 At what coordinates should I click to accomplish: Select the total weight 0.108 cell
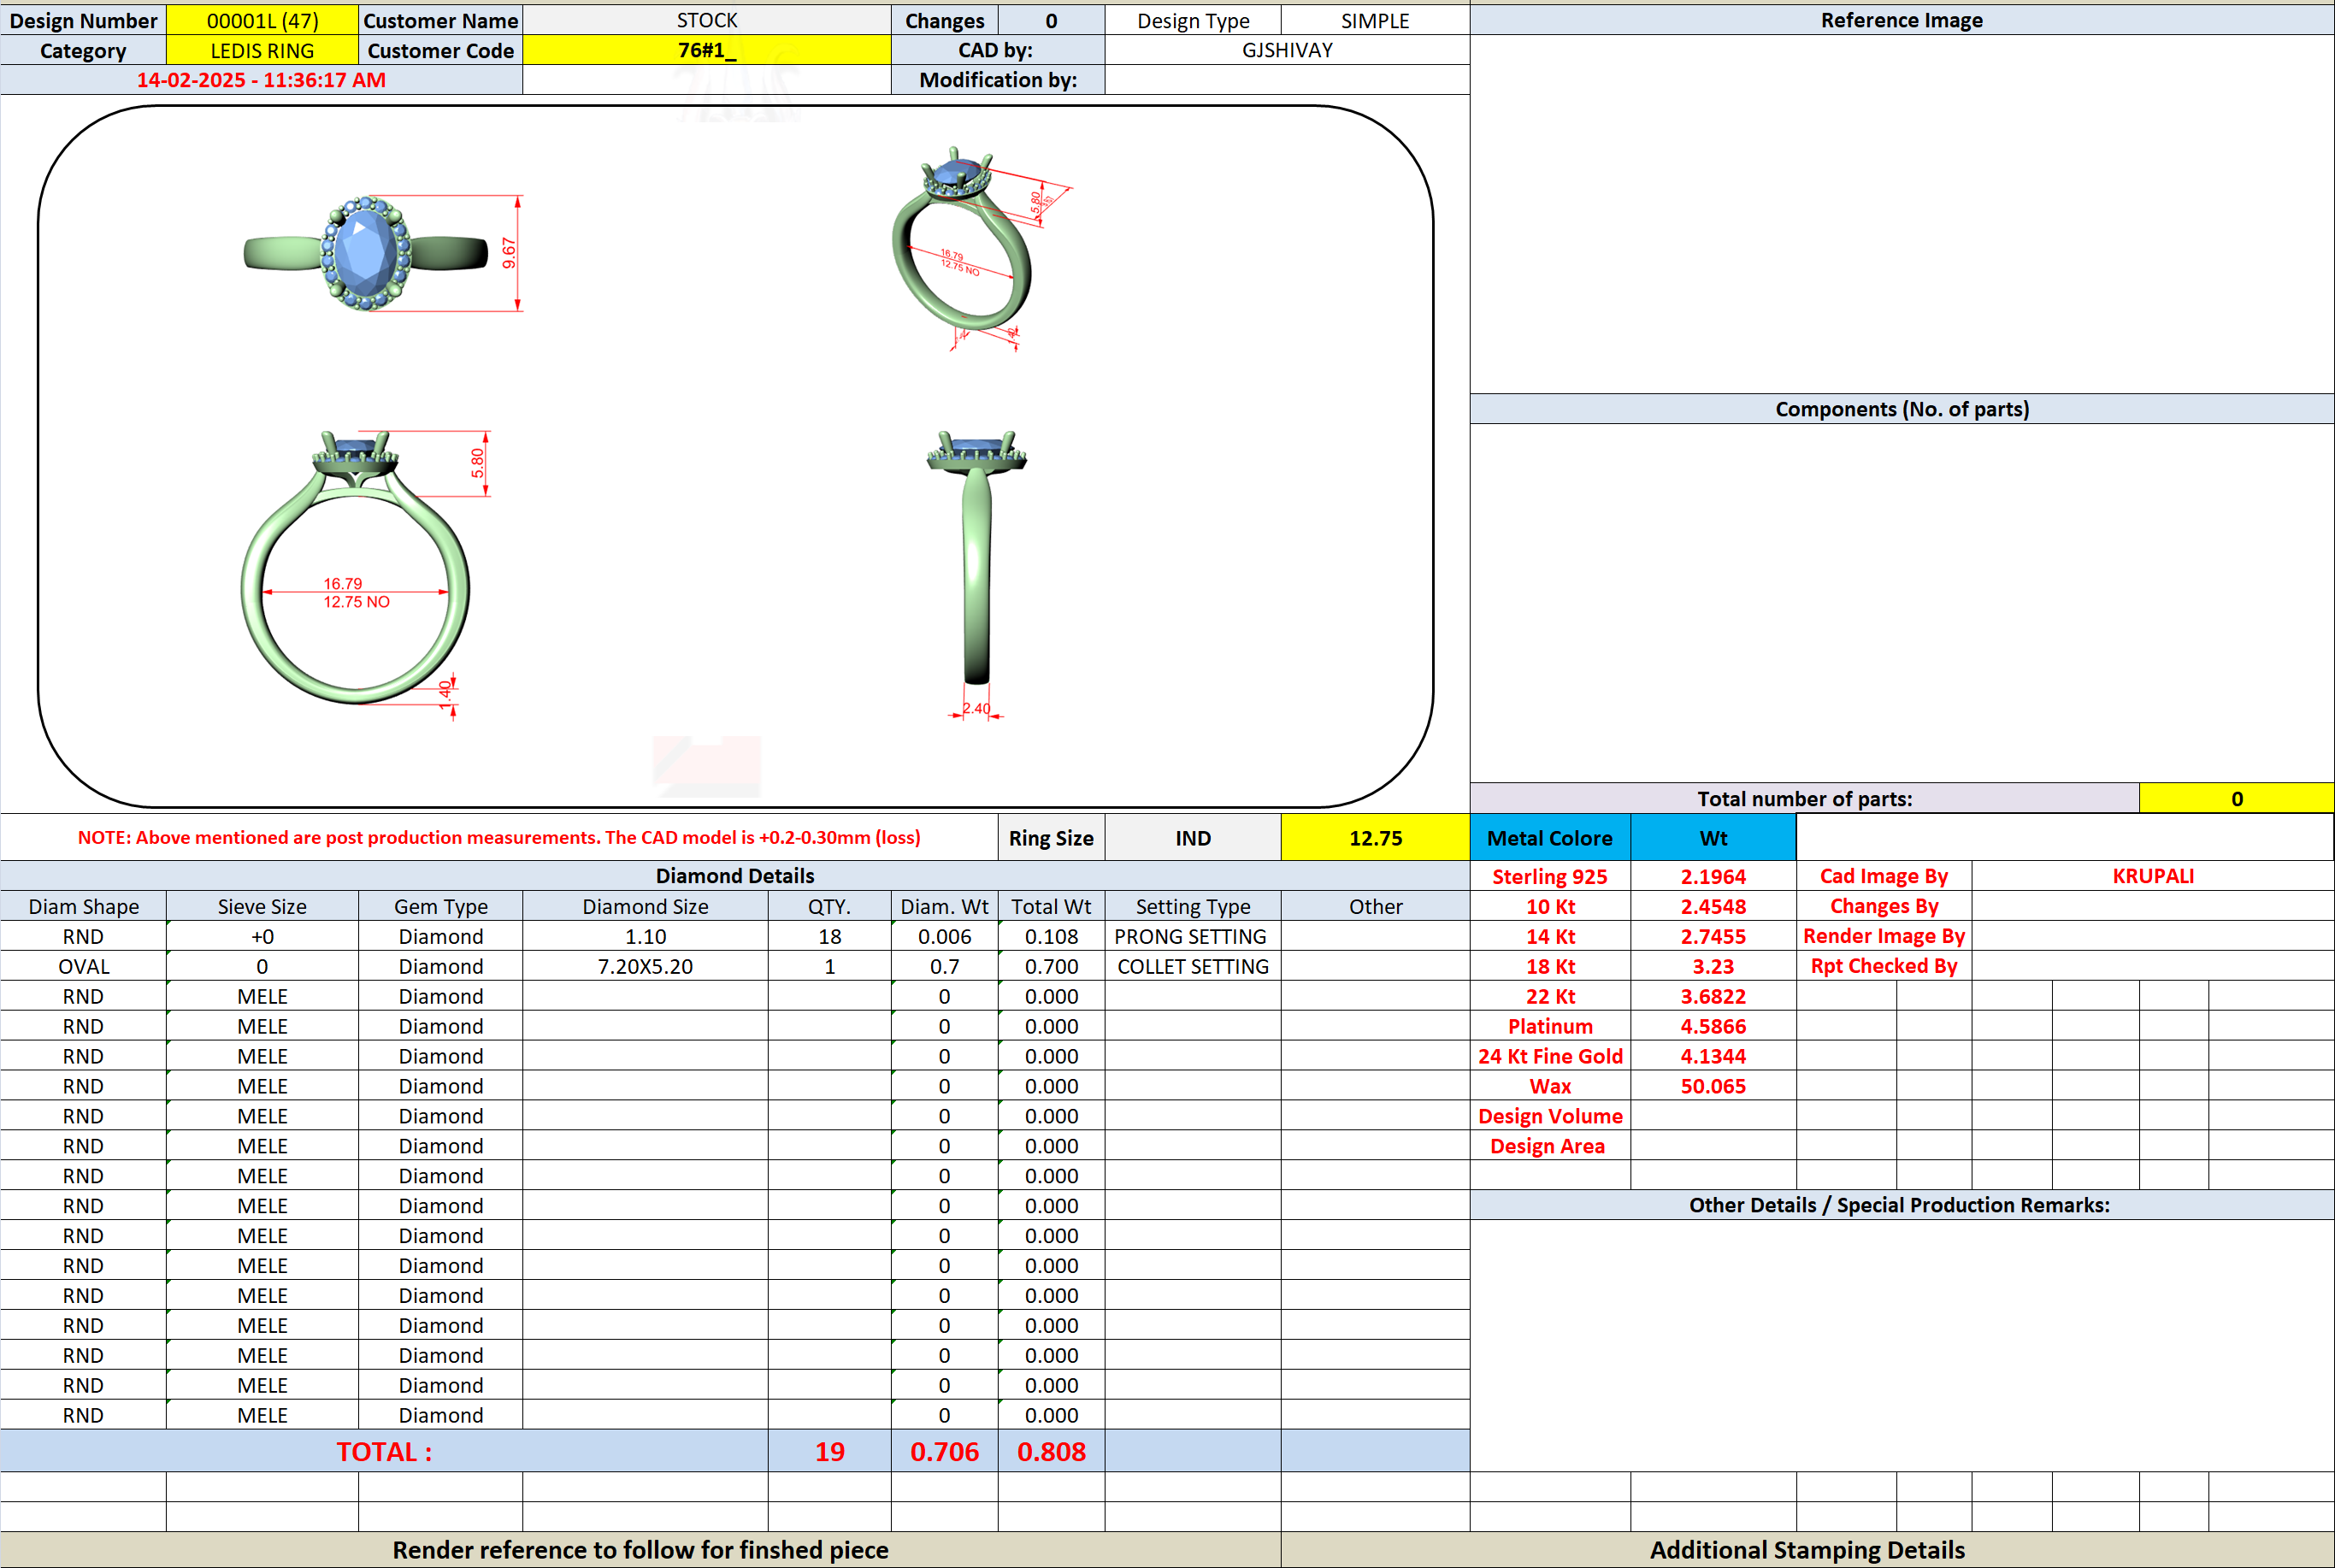click(x=1051, y=936)
